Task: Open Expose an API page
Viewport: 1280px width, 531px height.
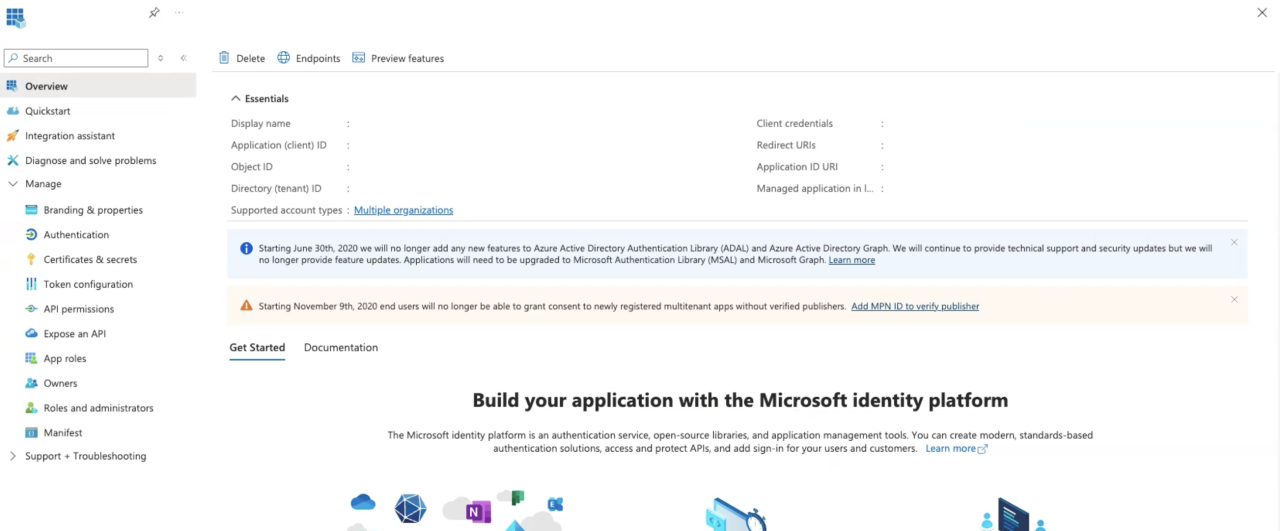Action: [75, 334]
